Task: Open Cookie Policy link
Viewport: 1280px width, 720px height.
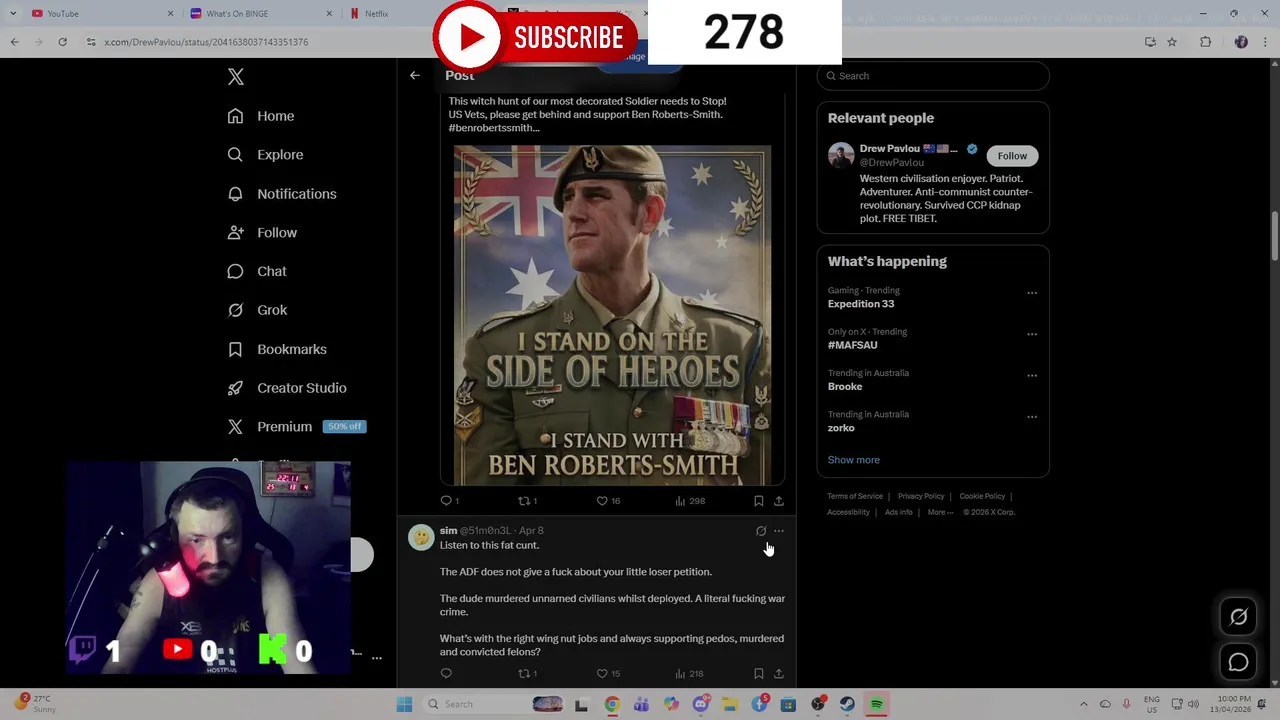Action: point(982,496)
